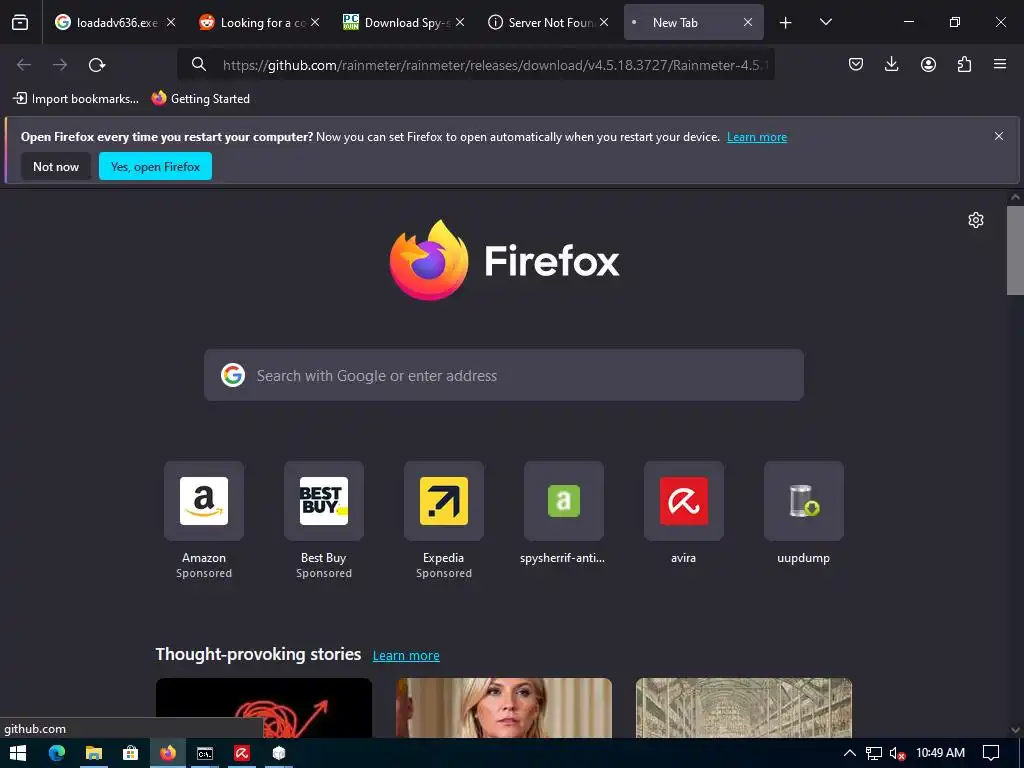Screen dimensions: 1024x768
Task: Open Learn more link in notification bar
Action: 757,137
